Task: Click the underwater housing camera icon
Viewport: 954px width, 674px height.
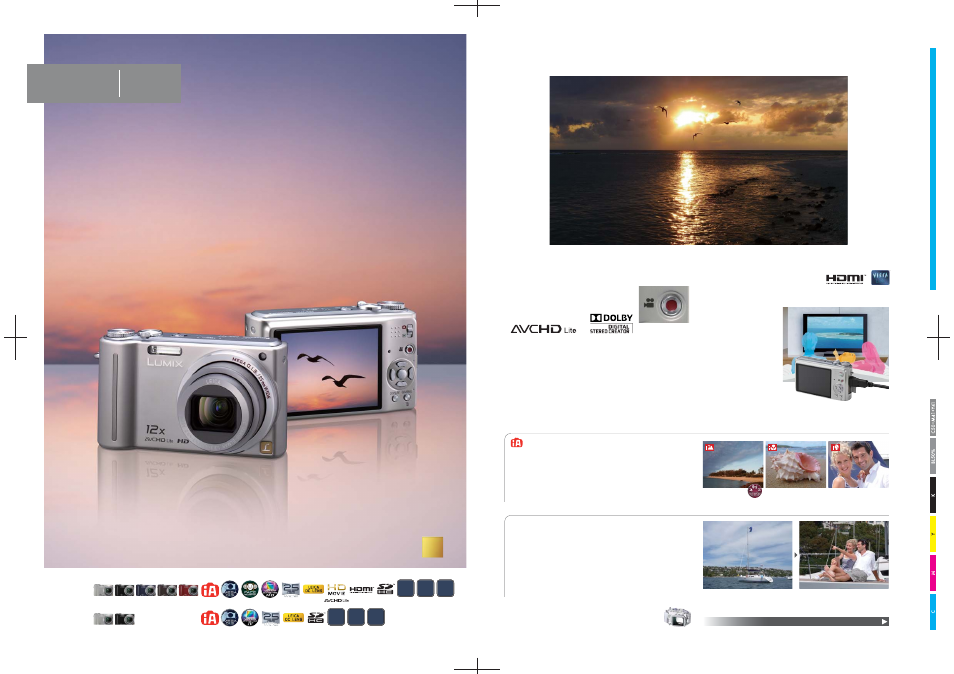Action: (x=677, y=616)
